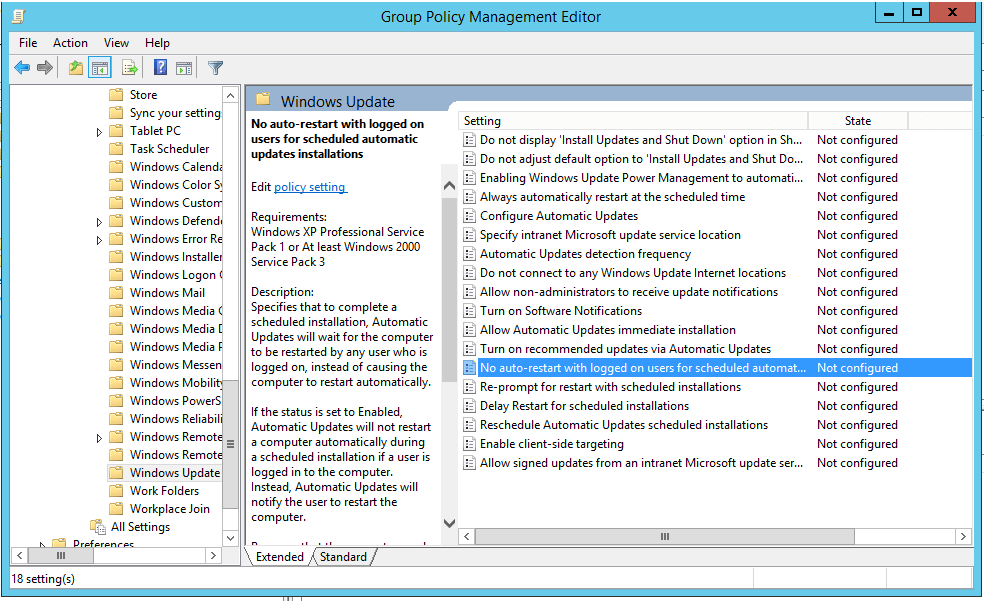Viewport: 984px width, 601px height.
Task: Click the Filter funnel toolbar icon
Action: coord(215,68)
